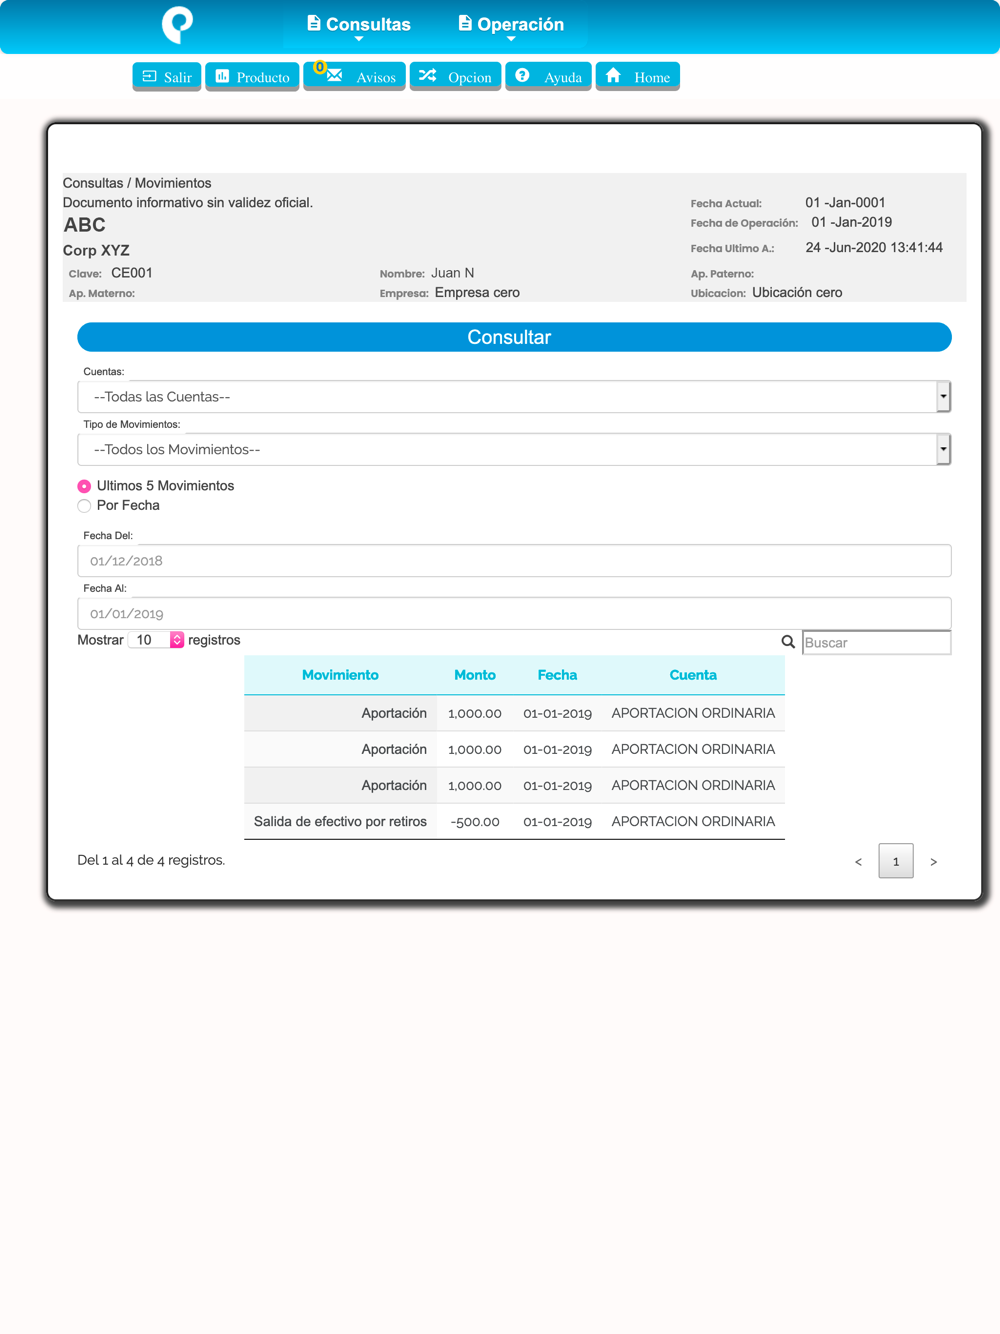Go to Home
The width and height of the screenshot is (1000, 1334).
pos(638,77)
